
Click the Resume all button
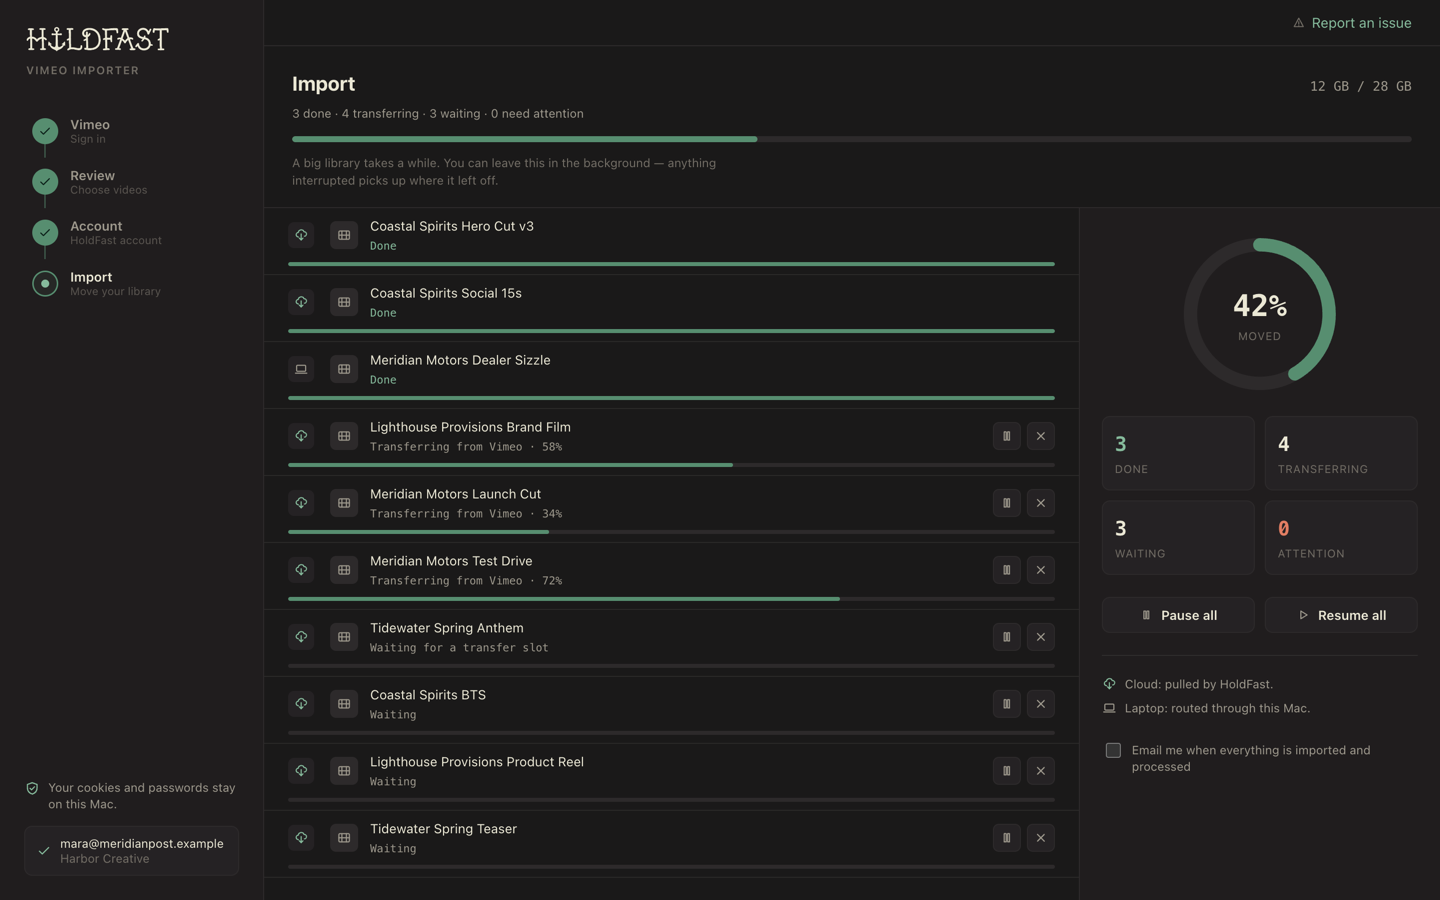pos(1341,615)
